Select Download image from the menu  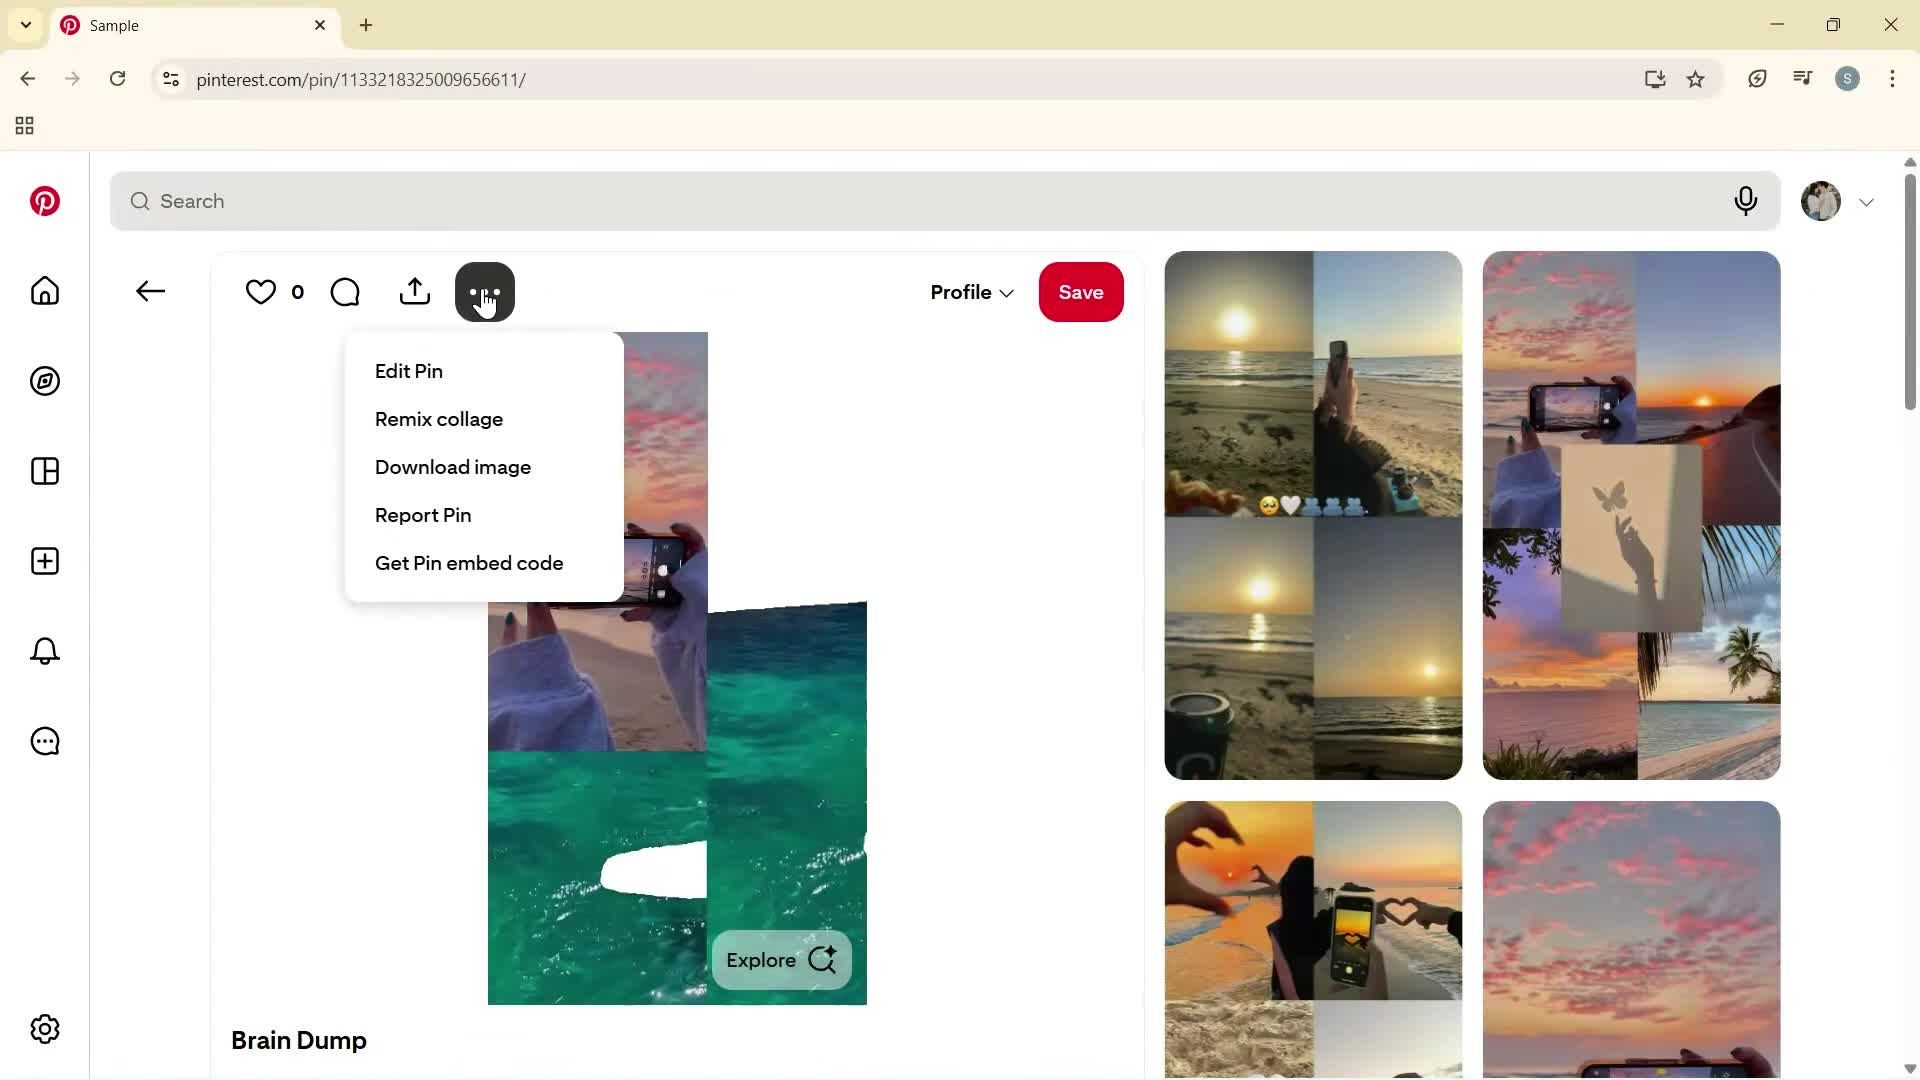coord(452,467)
